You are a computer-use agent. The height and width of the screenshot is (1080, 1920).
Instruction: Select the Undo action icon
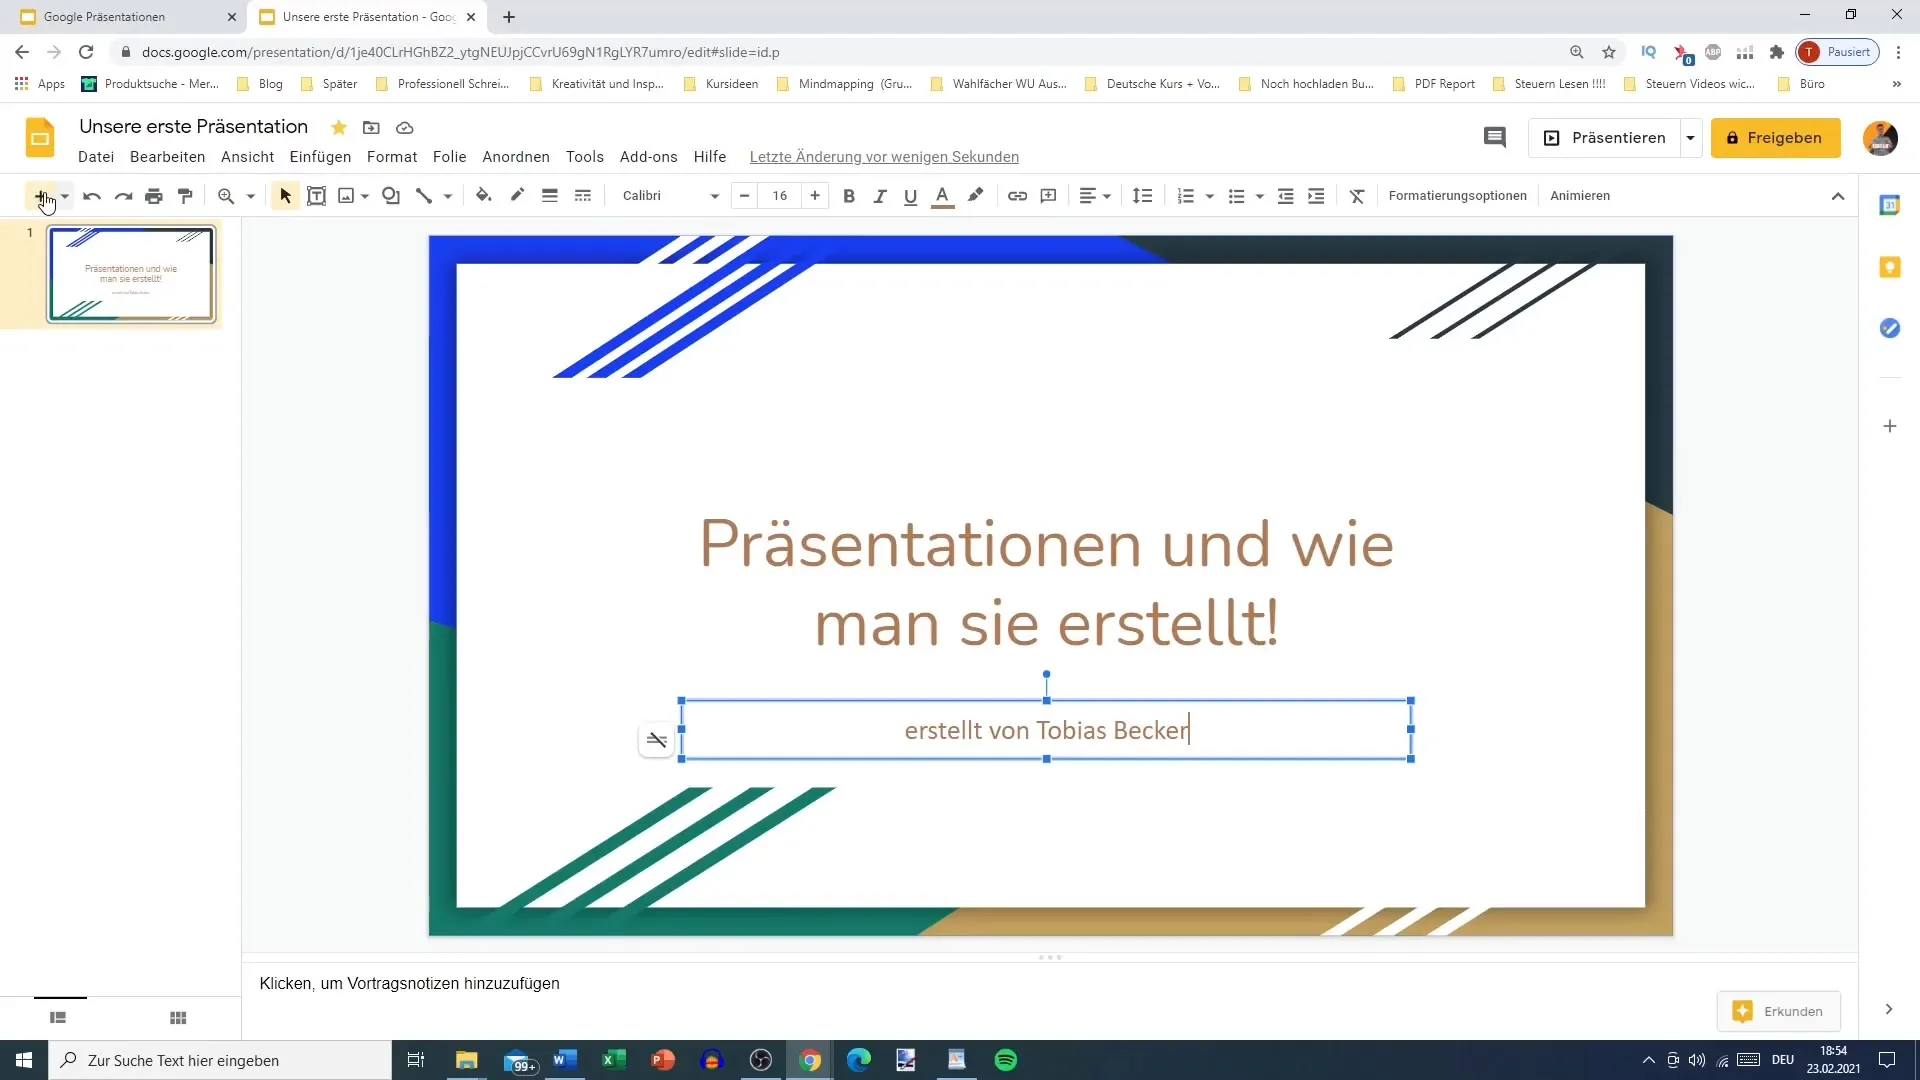[91, 195]
